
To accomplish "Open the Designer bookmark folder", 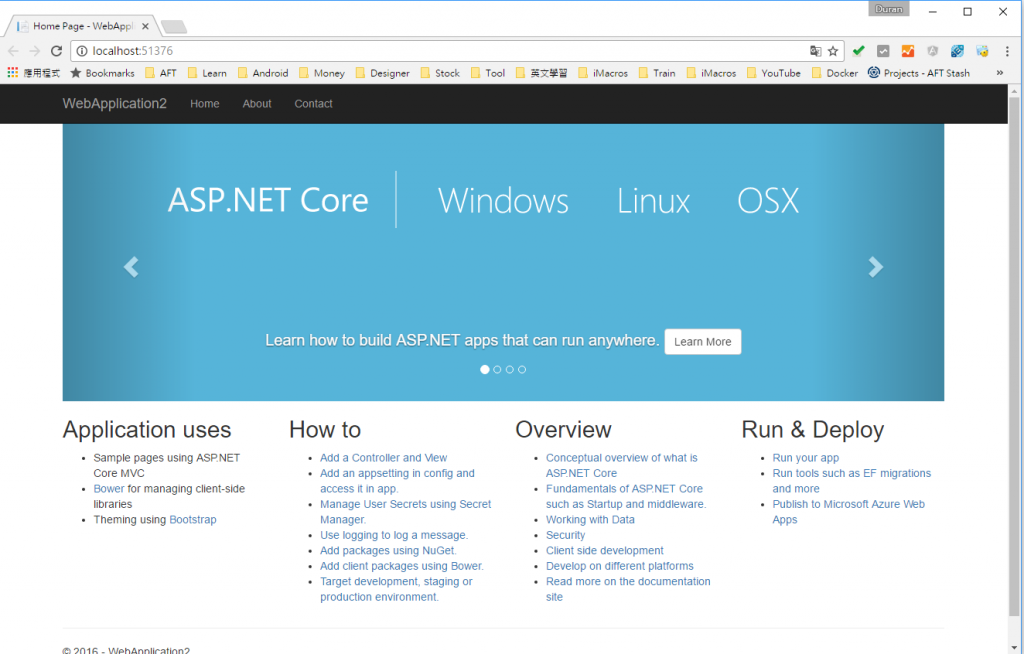I will (x=383, y=73).
